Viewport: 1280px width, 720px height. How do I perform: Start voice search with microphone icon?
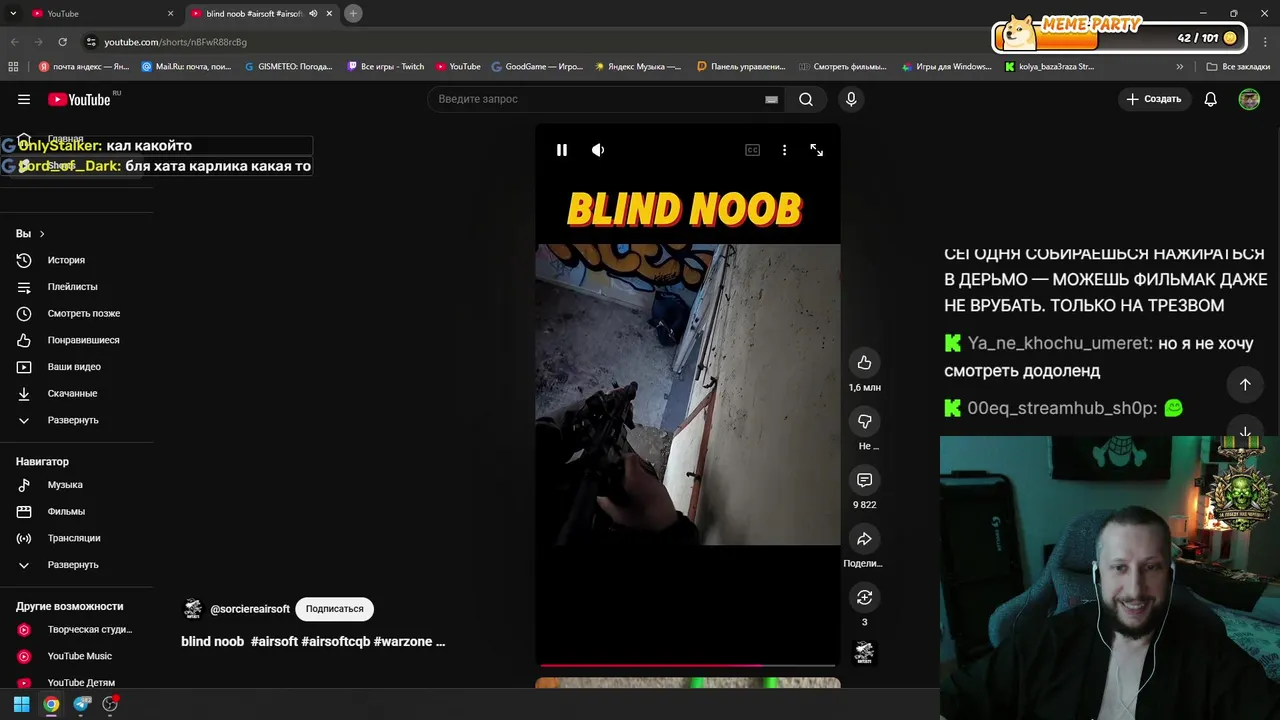[x=851, y=99]
